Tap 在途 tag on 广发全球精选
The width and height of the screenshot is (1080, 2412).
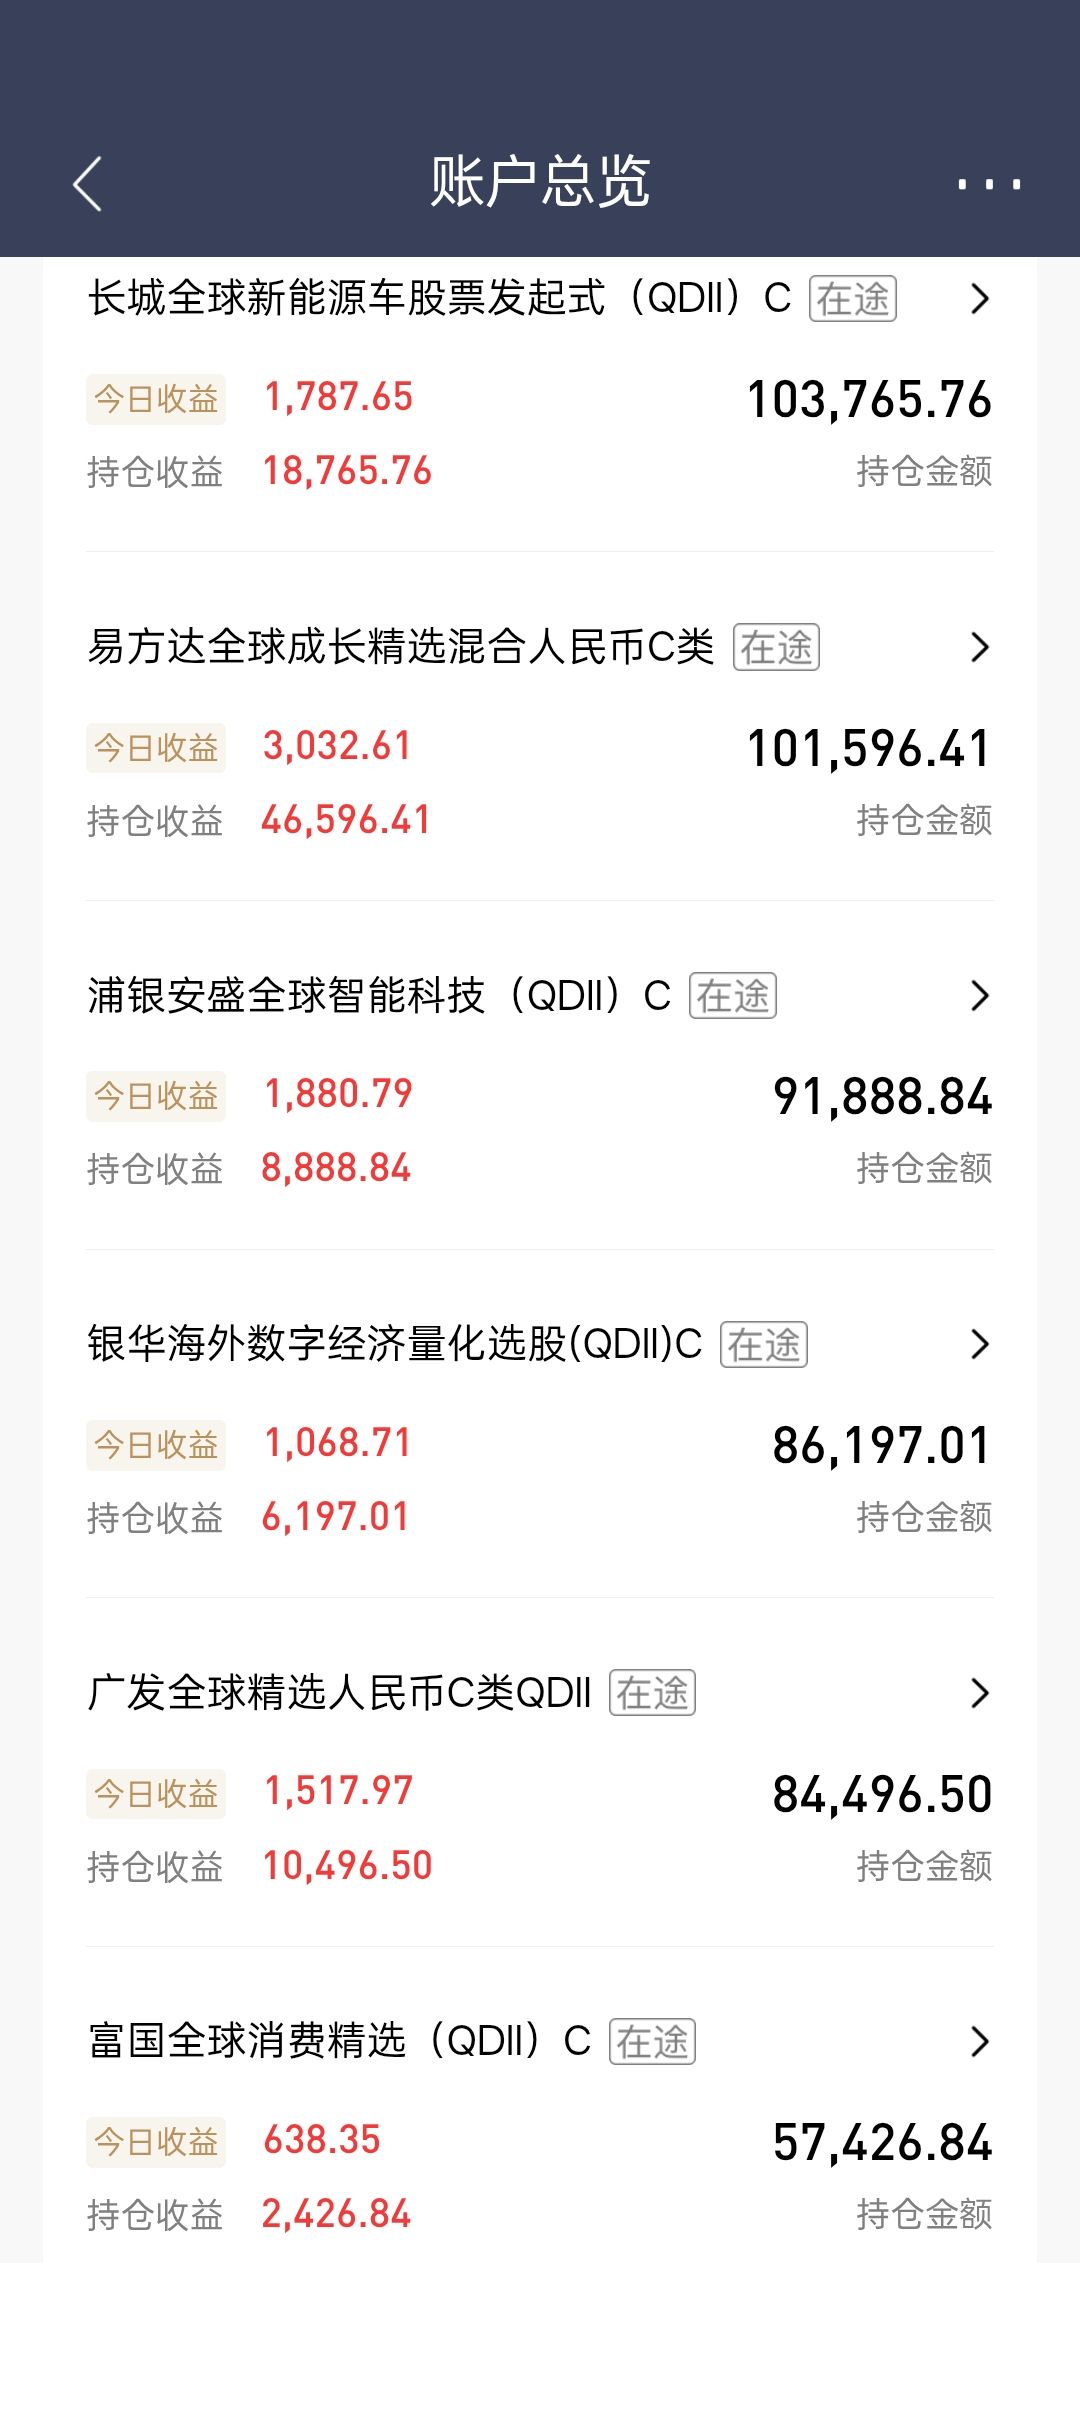tap(652, 1693)
